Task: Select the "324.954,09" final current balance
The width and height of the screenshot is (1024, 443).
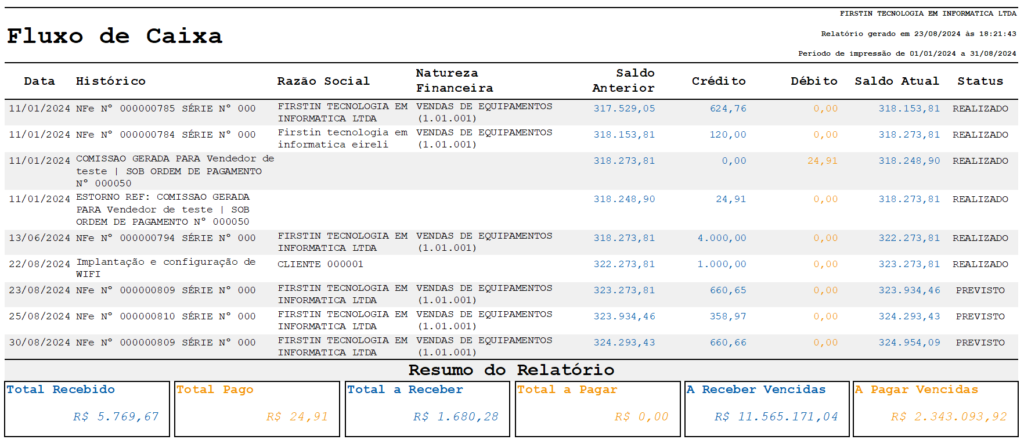Action: [909, 343]
